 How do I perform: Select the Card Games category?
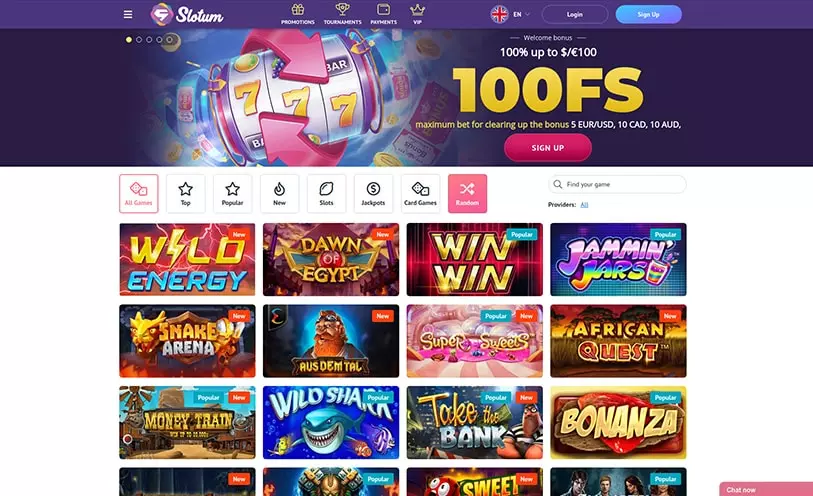coord(420,193)
